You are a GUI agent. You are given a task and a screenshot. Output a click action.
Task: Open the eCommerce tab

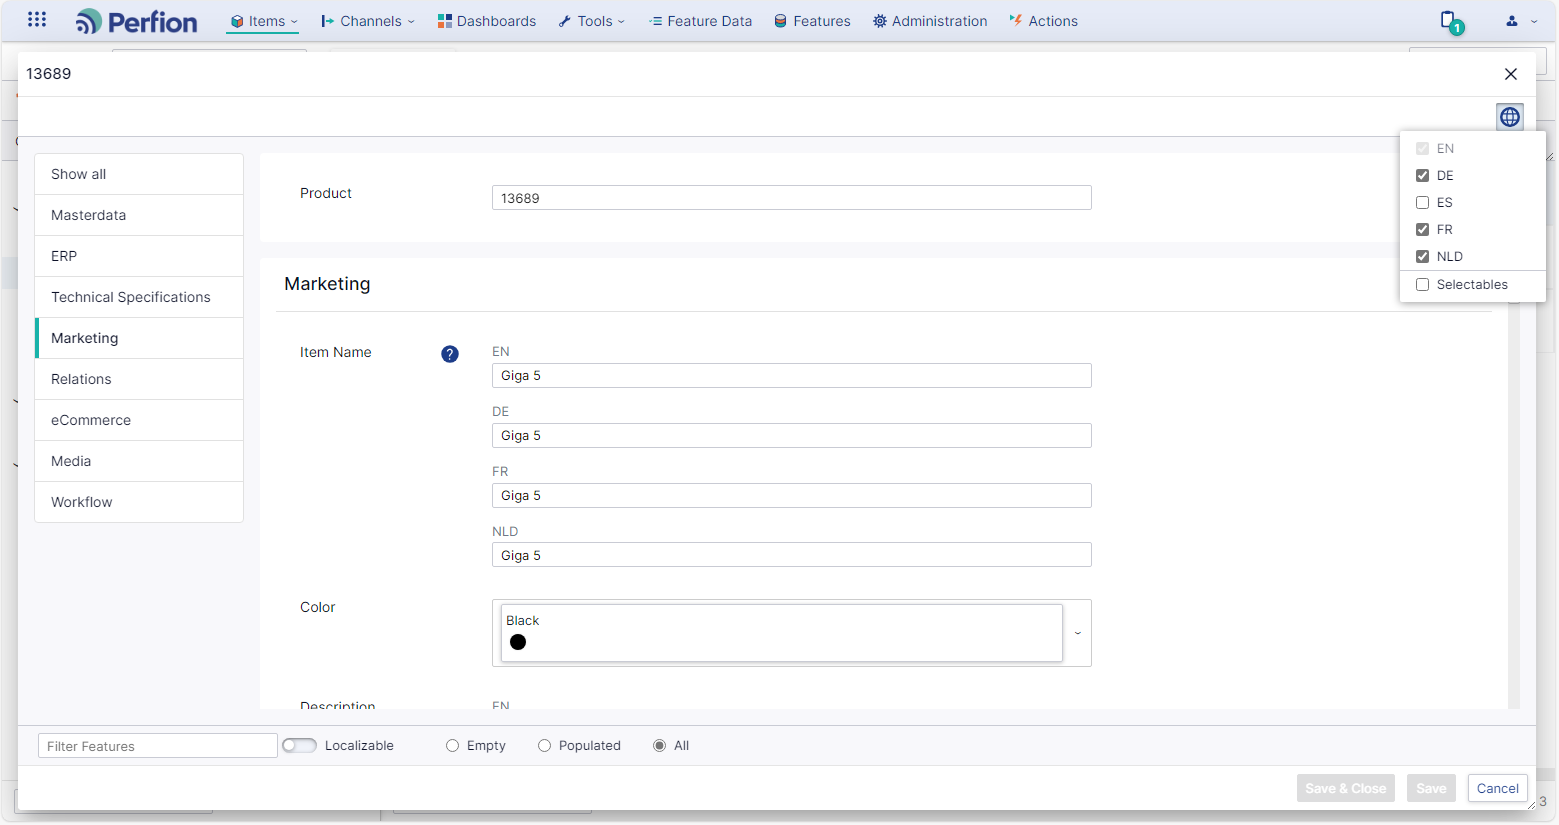[x=139, y=420]
